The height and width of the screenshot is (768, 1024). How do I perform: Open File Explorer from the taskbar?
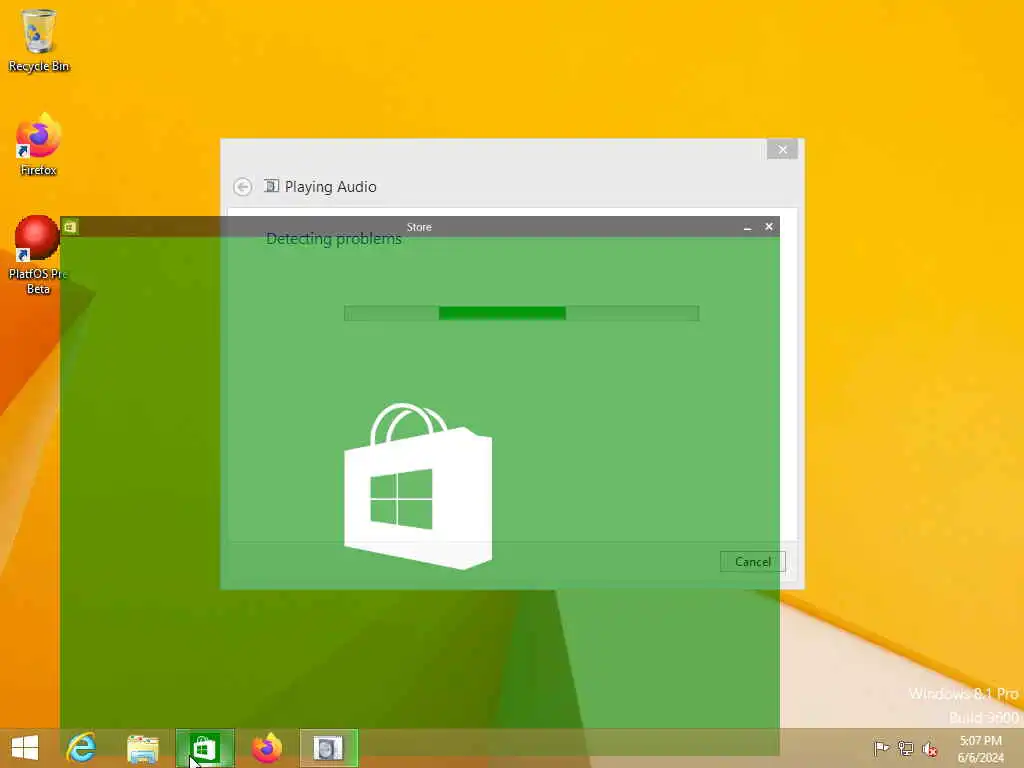tap(143, 748)
